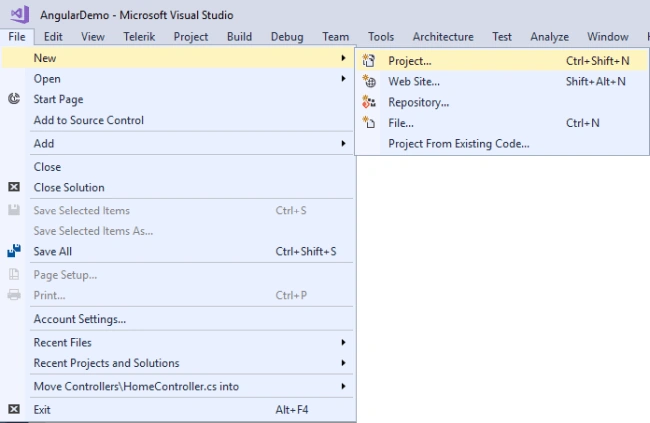The width and height of the screenshot is (650, 423).
Task: Choose Recent Projects and Solutions entry
Action: point(178,363)
